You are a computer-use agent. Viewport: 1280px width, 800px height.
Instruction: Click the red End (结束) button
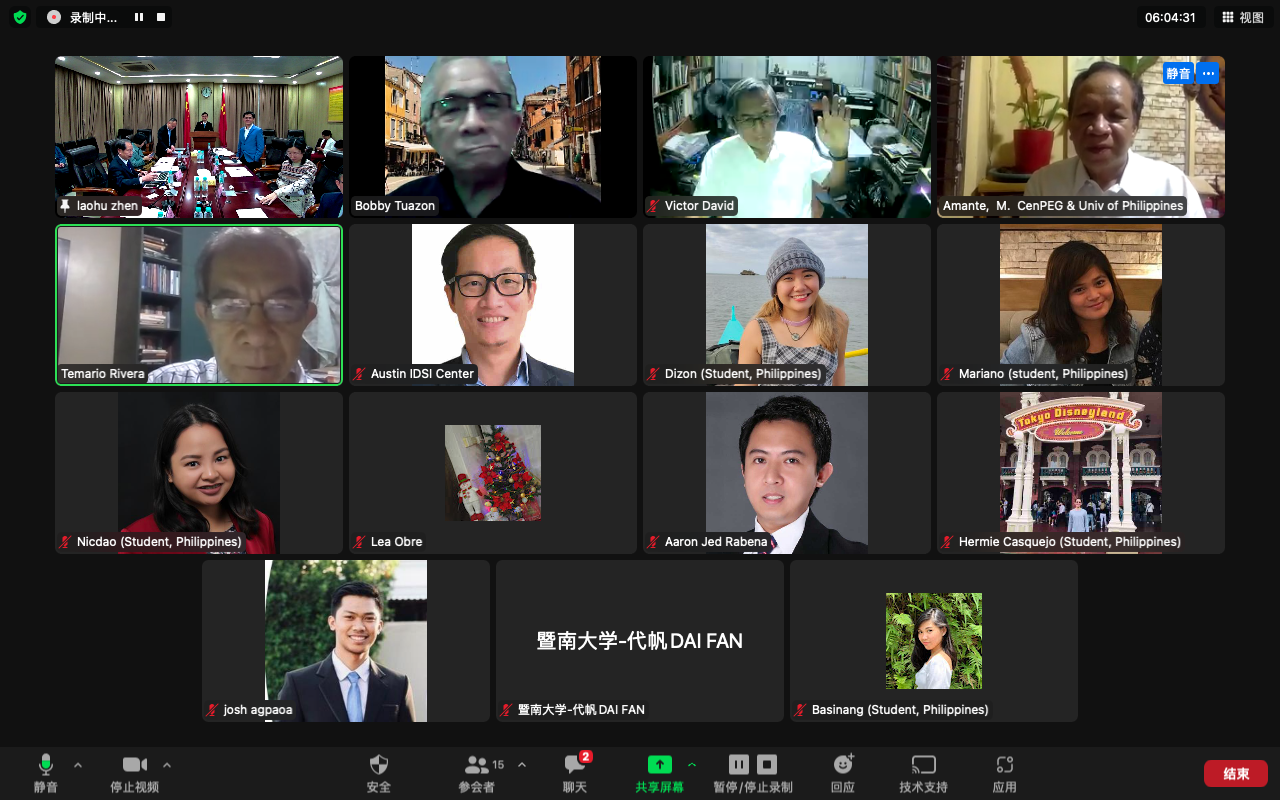pyautogui.click(x=1235, y=773)
